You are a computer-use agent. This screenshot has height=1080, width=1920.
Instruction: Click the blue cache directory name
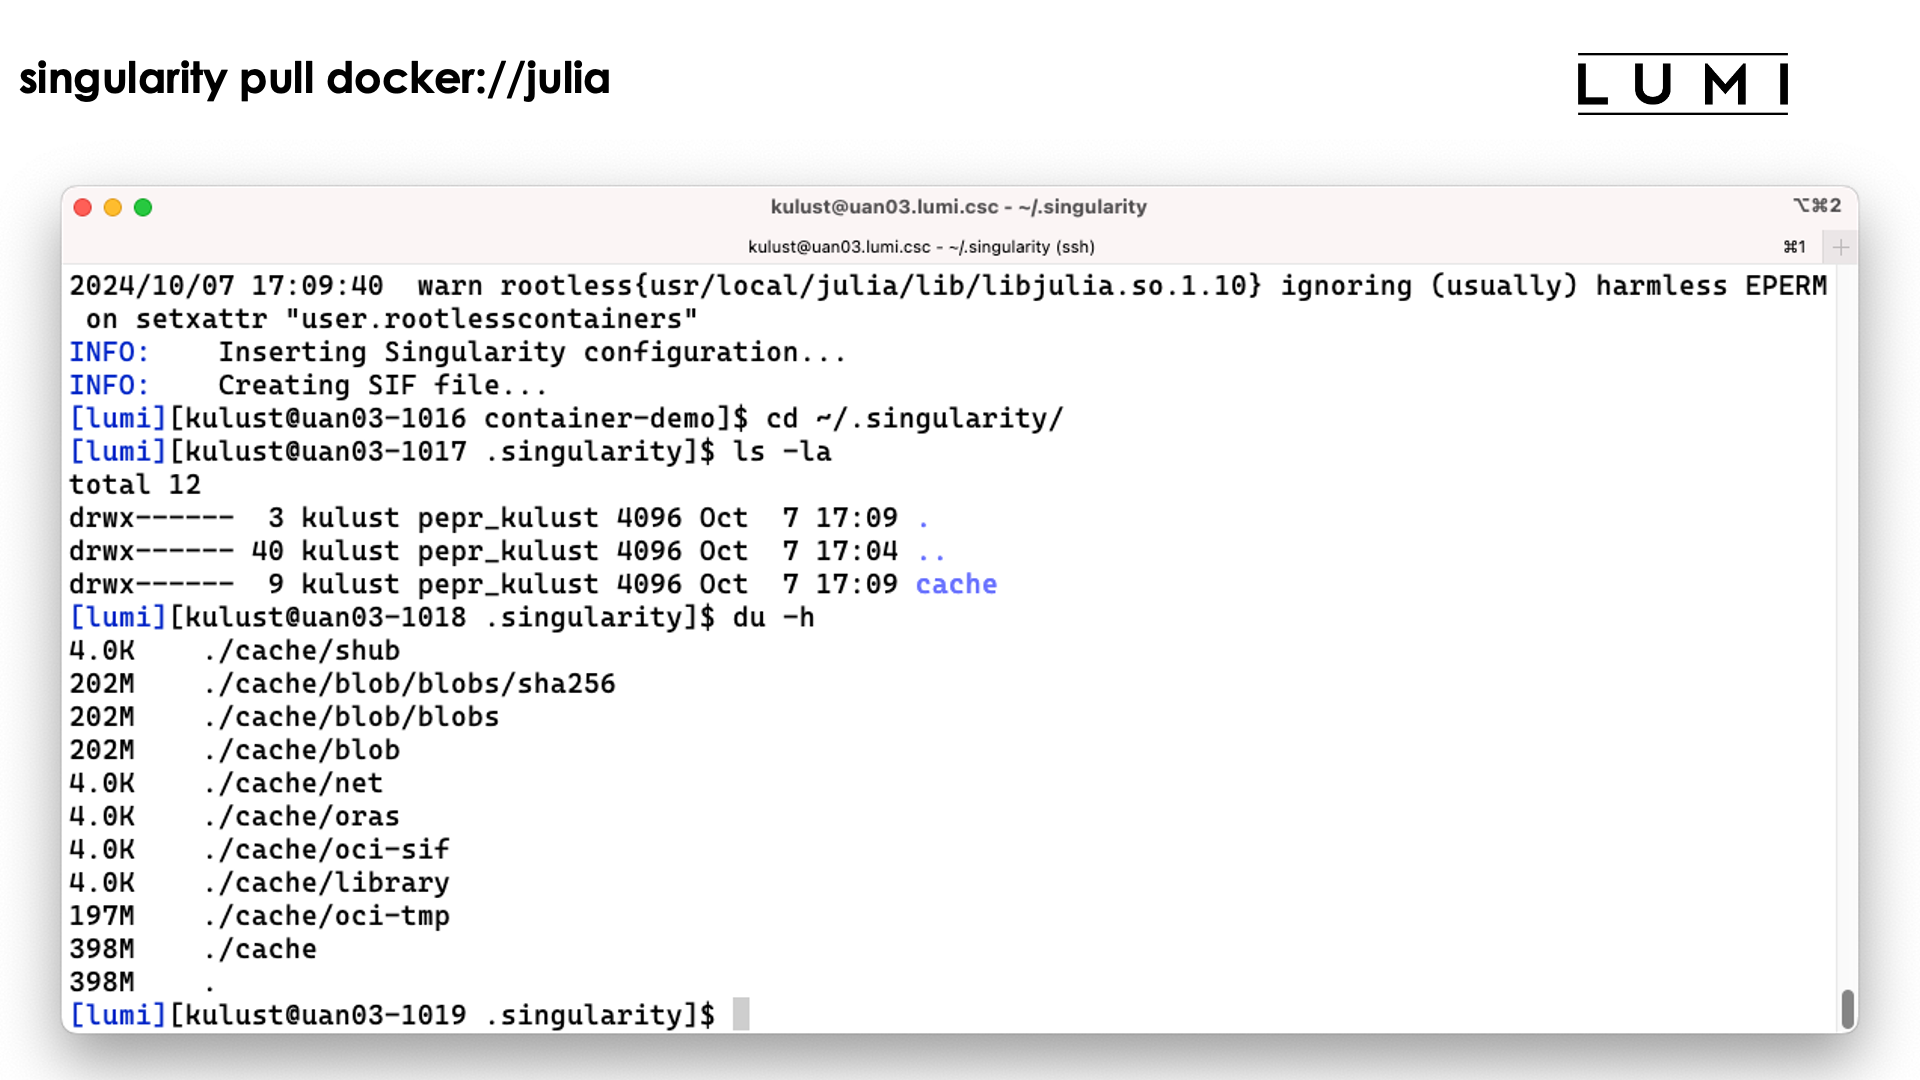click(956, 584)
